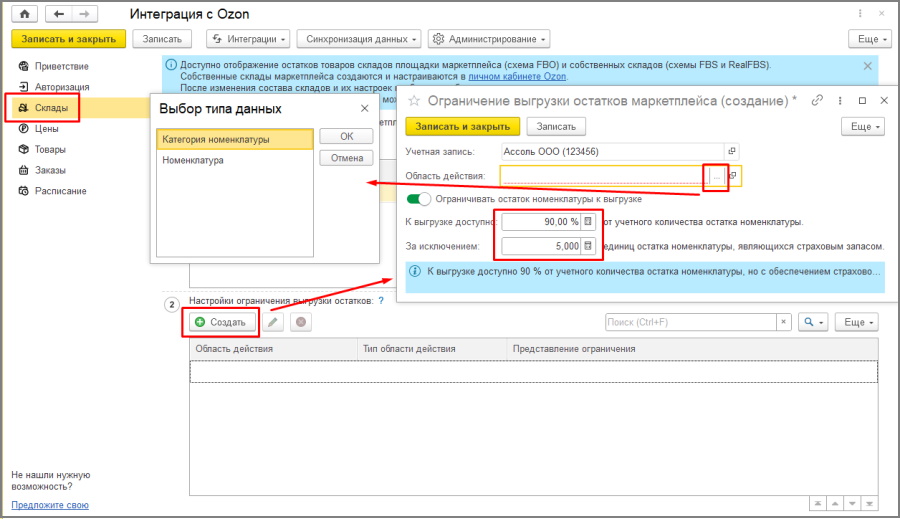
Task: Open the Область действия linked object icon
Action: (732, 176)
